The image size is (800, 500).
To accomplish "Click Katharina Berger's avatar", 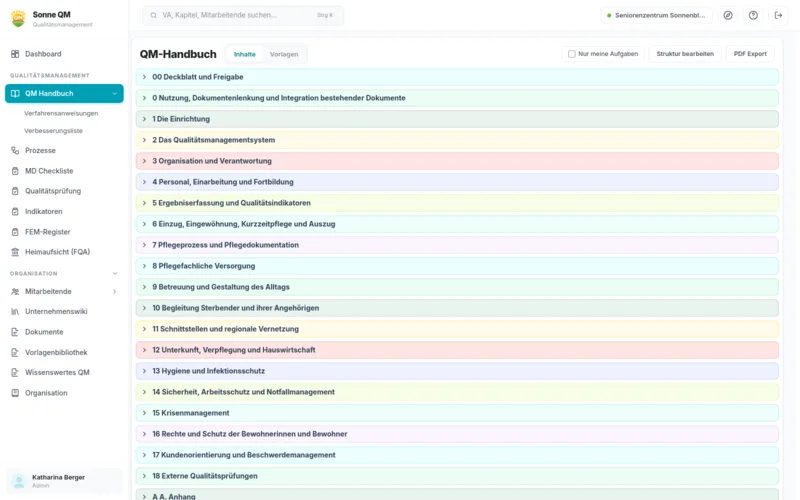I will pos(19,481).
